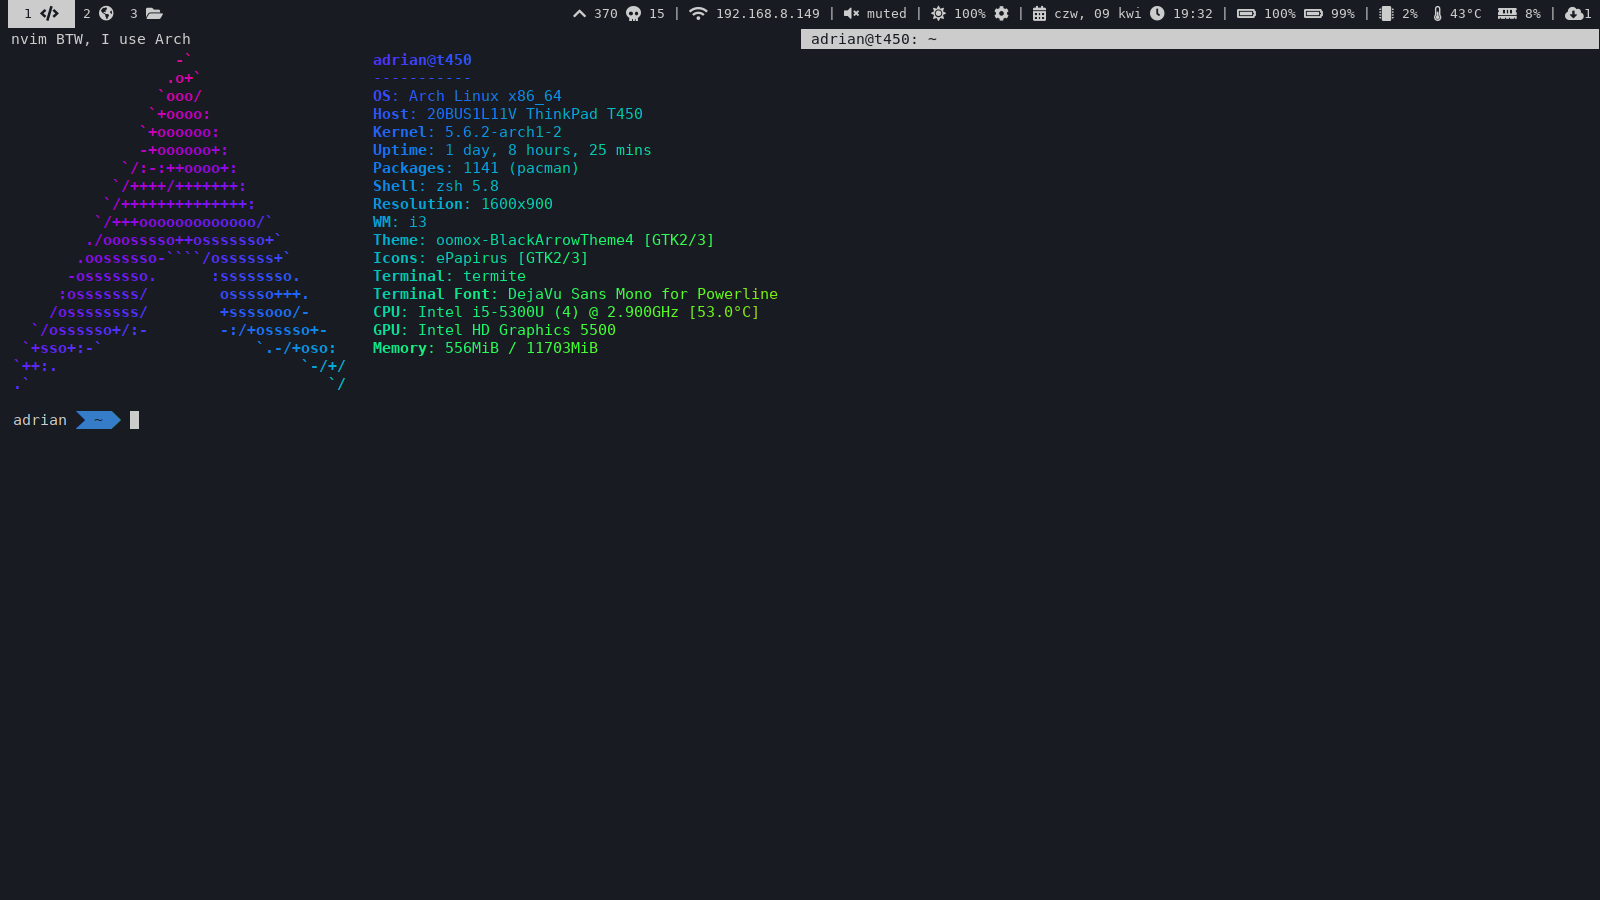Viewport: 1600px width, 900px height.
Task: Click the Terminal Font line
Action: click(575, 294)
